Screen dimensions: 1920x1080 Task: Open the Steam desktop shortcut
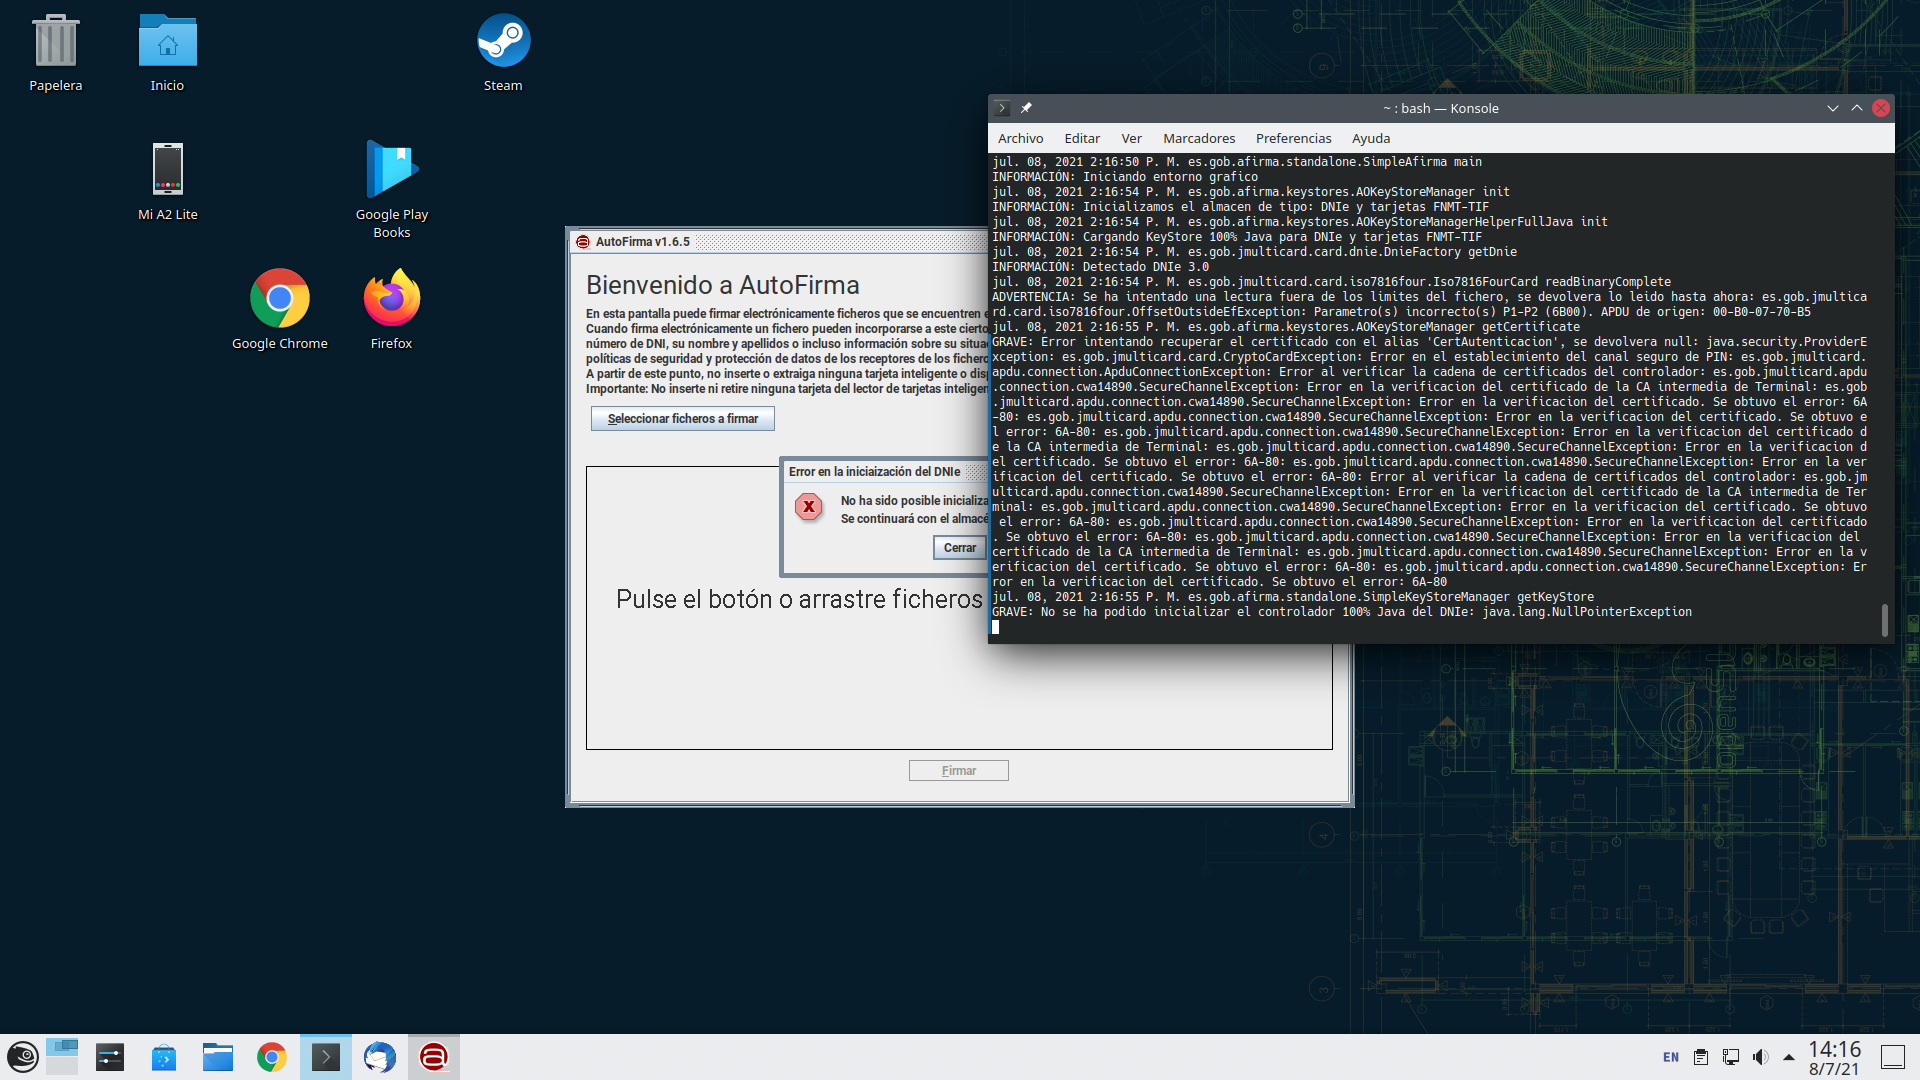pos(503,42)
